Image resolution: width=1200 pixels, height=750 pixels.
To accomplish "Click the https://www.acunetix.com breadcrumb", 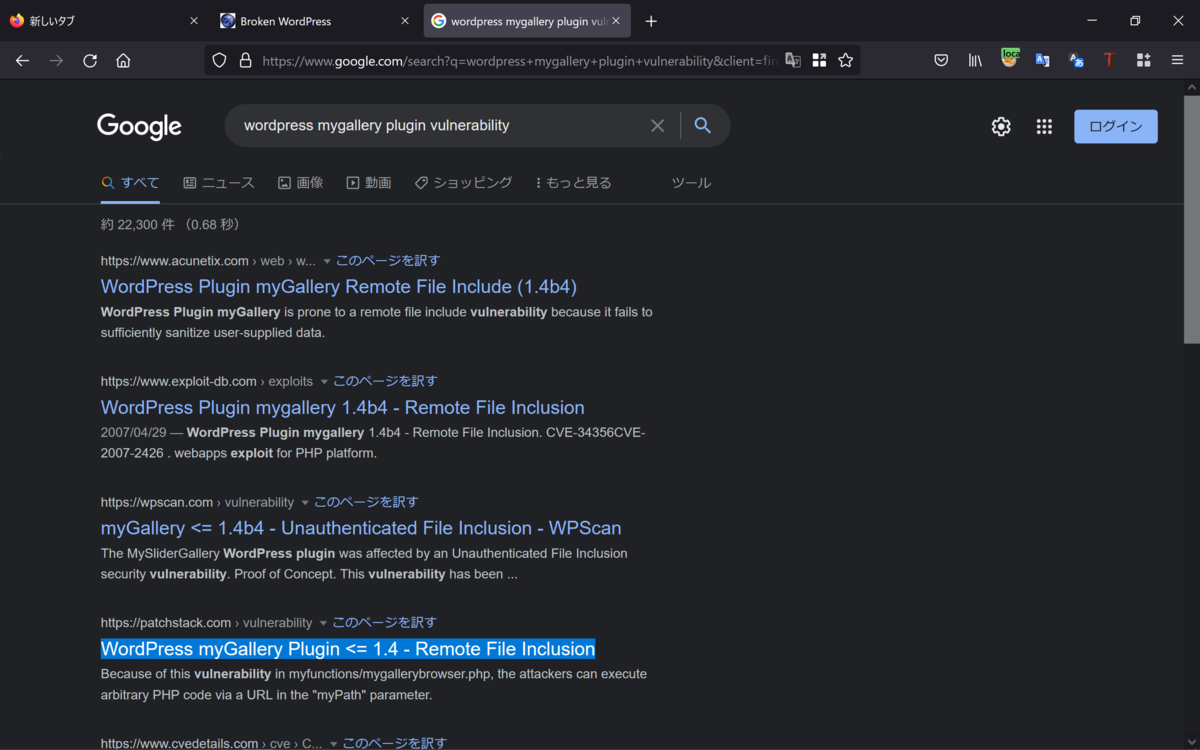I will tap(175, 261).
